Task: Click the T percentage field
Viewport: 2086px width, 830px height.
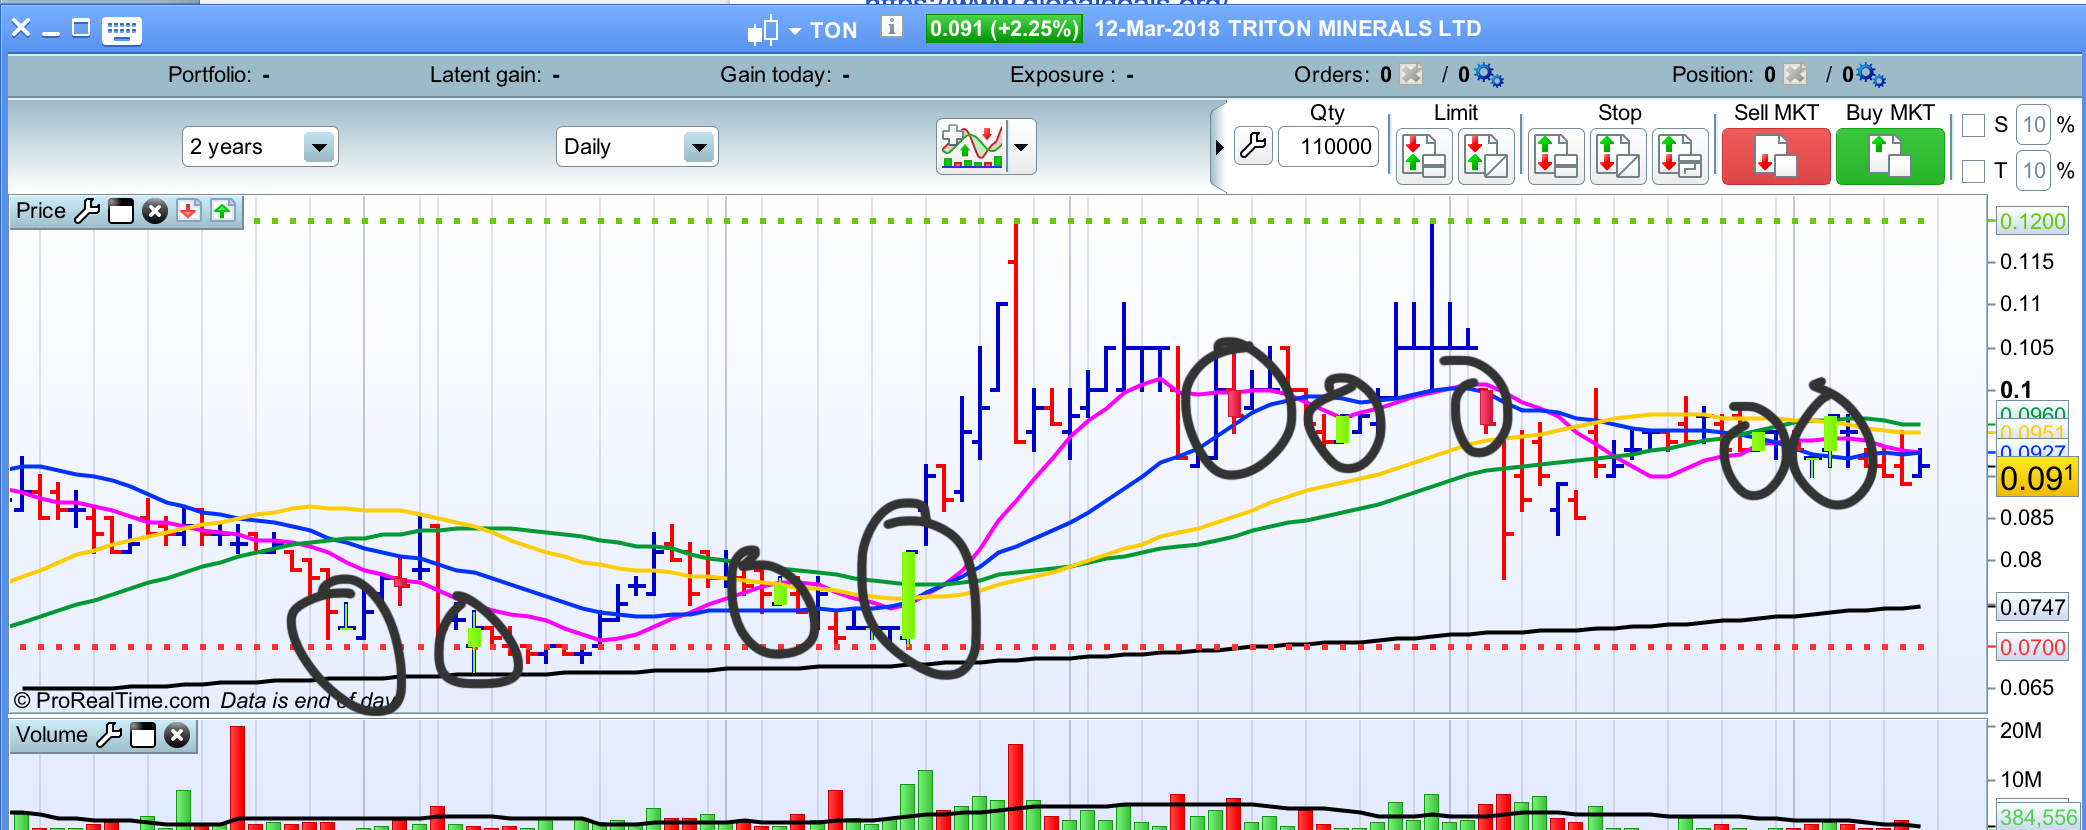Action: coord(2034,171)
